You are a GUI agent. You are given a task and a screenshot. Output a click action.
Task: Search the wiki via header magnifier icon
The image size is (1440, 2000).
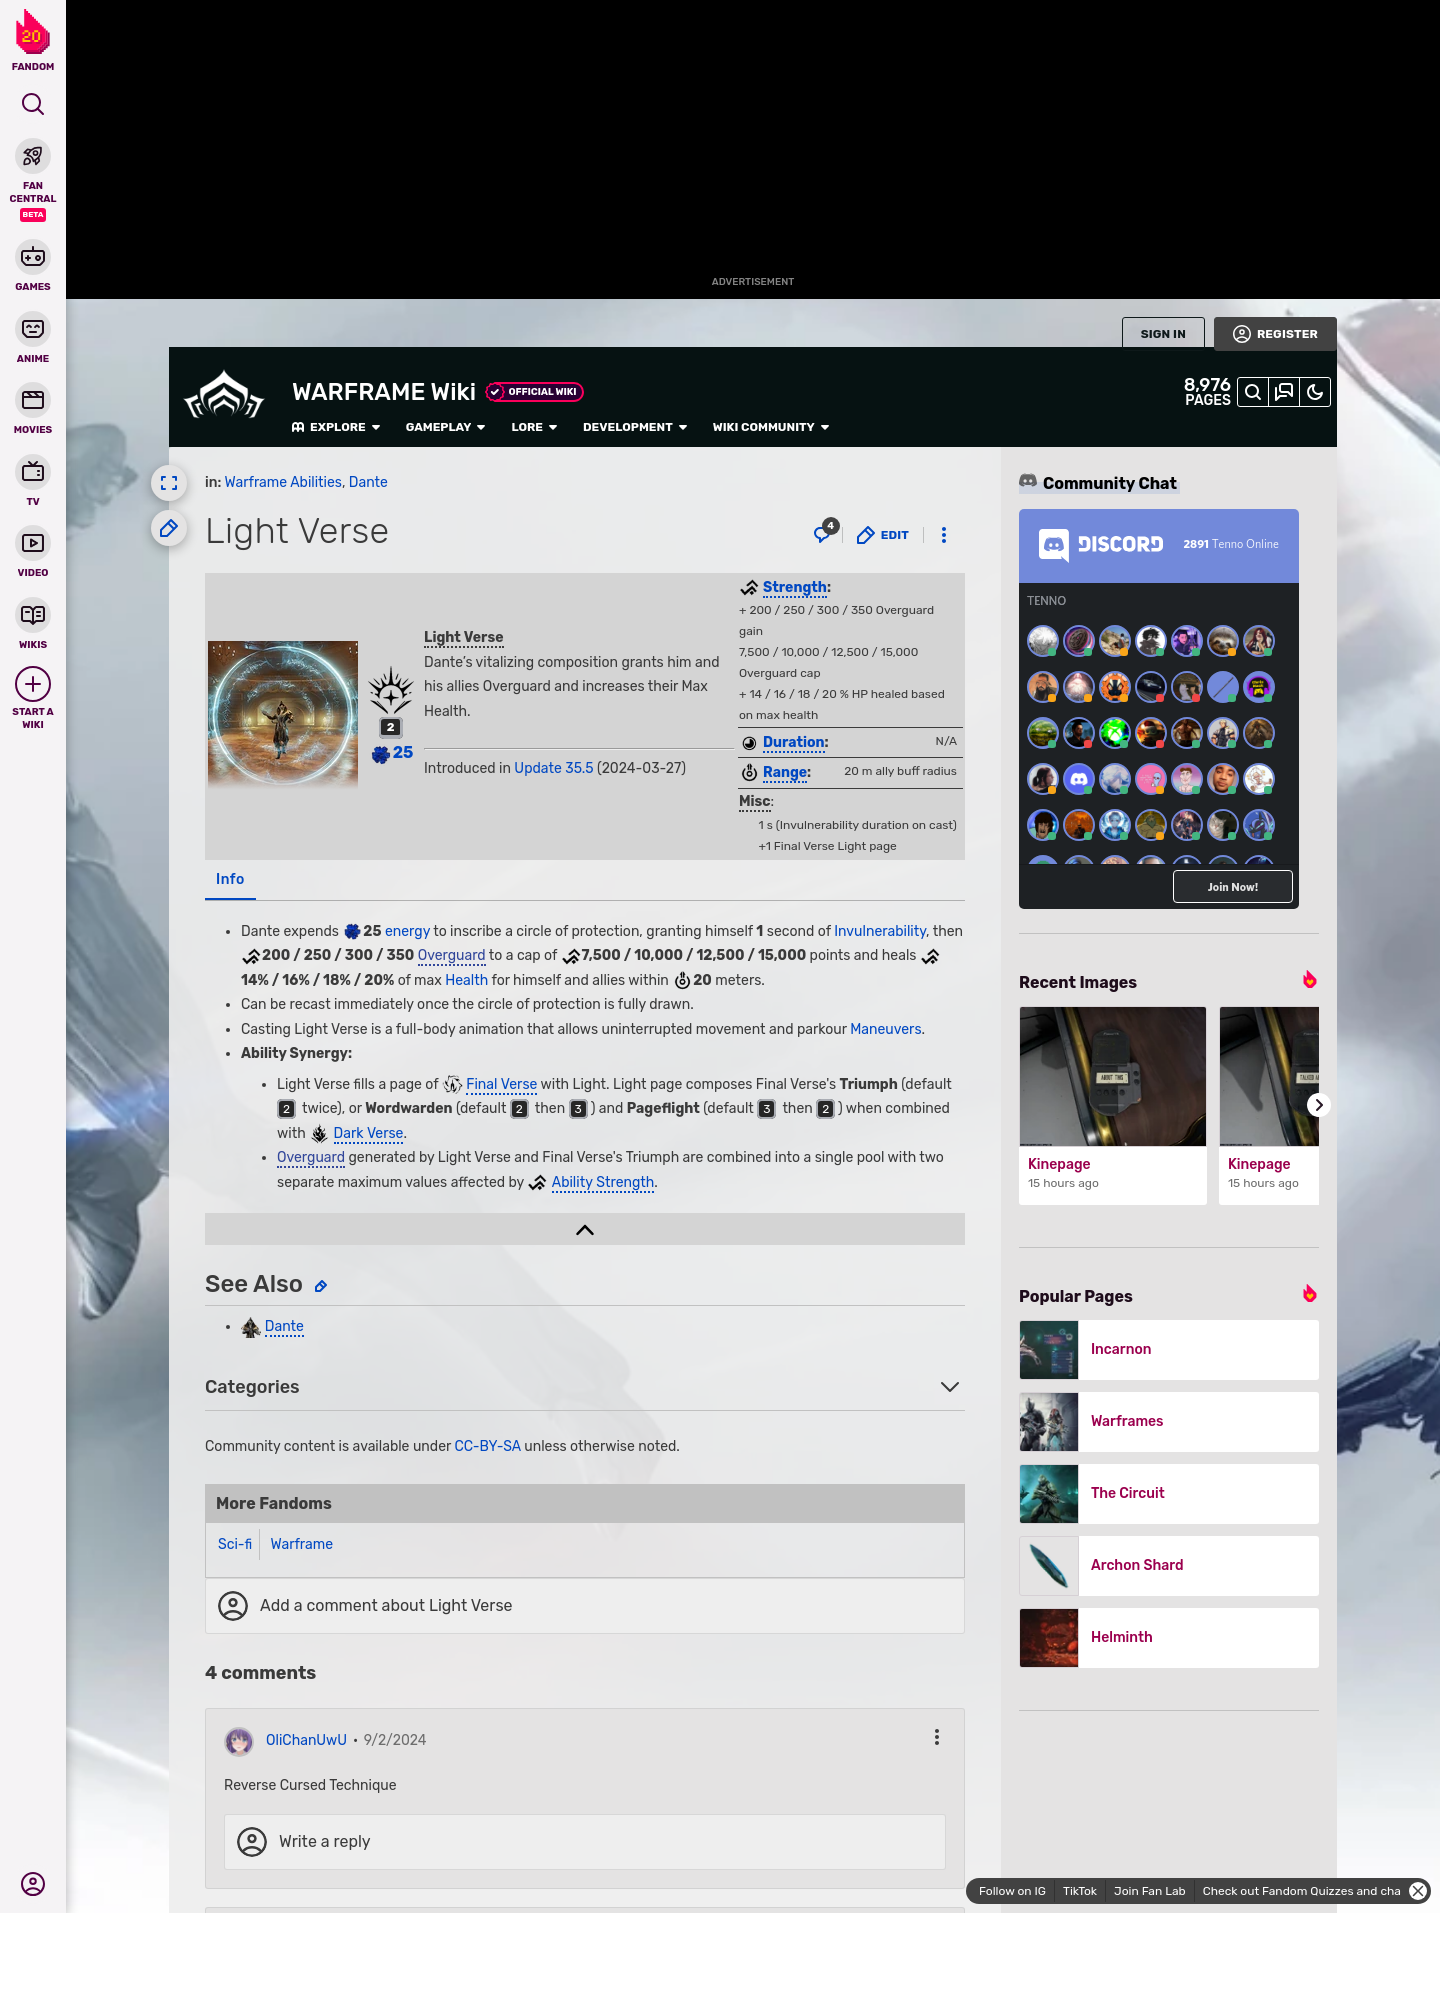tap(1252, 392)
